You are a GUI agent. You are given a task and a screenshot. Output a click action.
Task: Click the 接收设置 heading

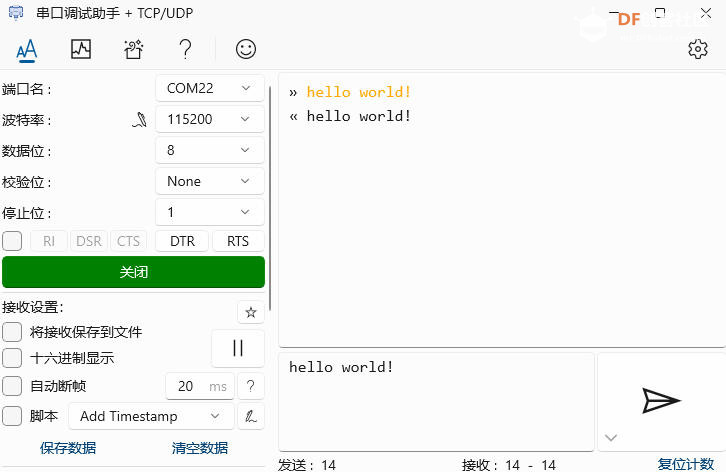pyautogui.click(x=32, y=307)
